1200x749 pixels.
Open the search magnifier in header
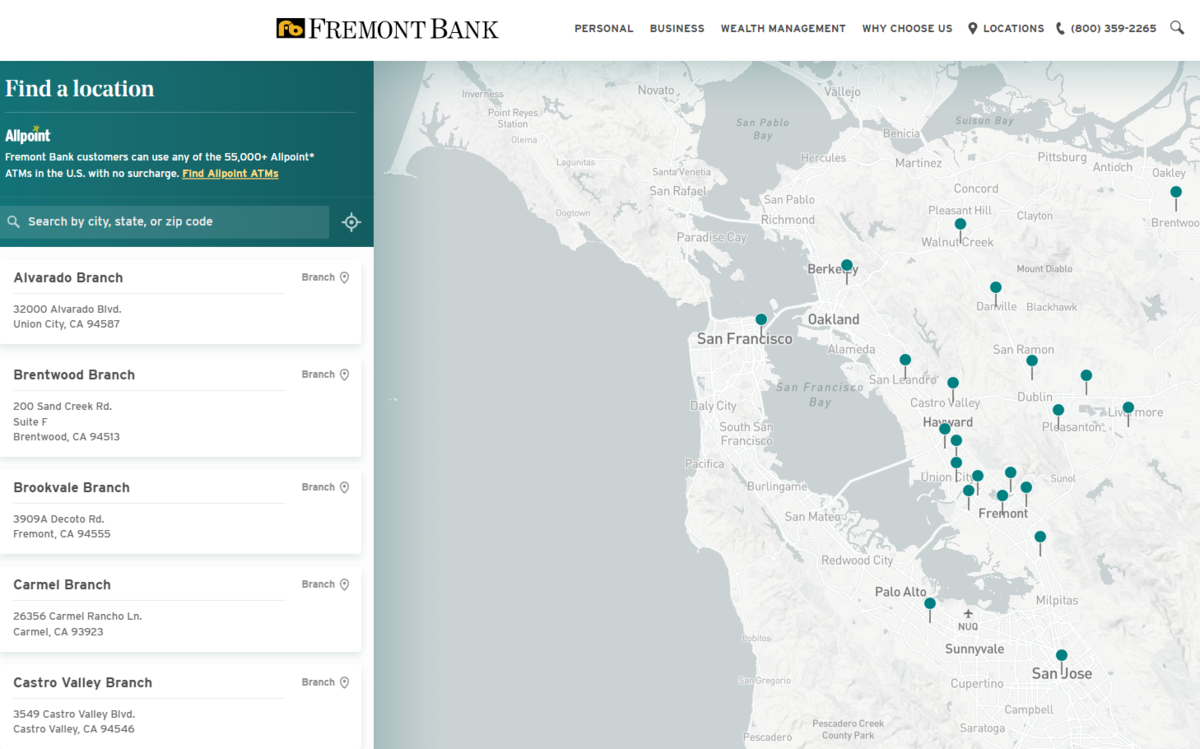1177,28
